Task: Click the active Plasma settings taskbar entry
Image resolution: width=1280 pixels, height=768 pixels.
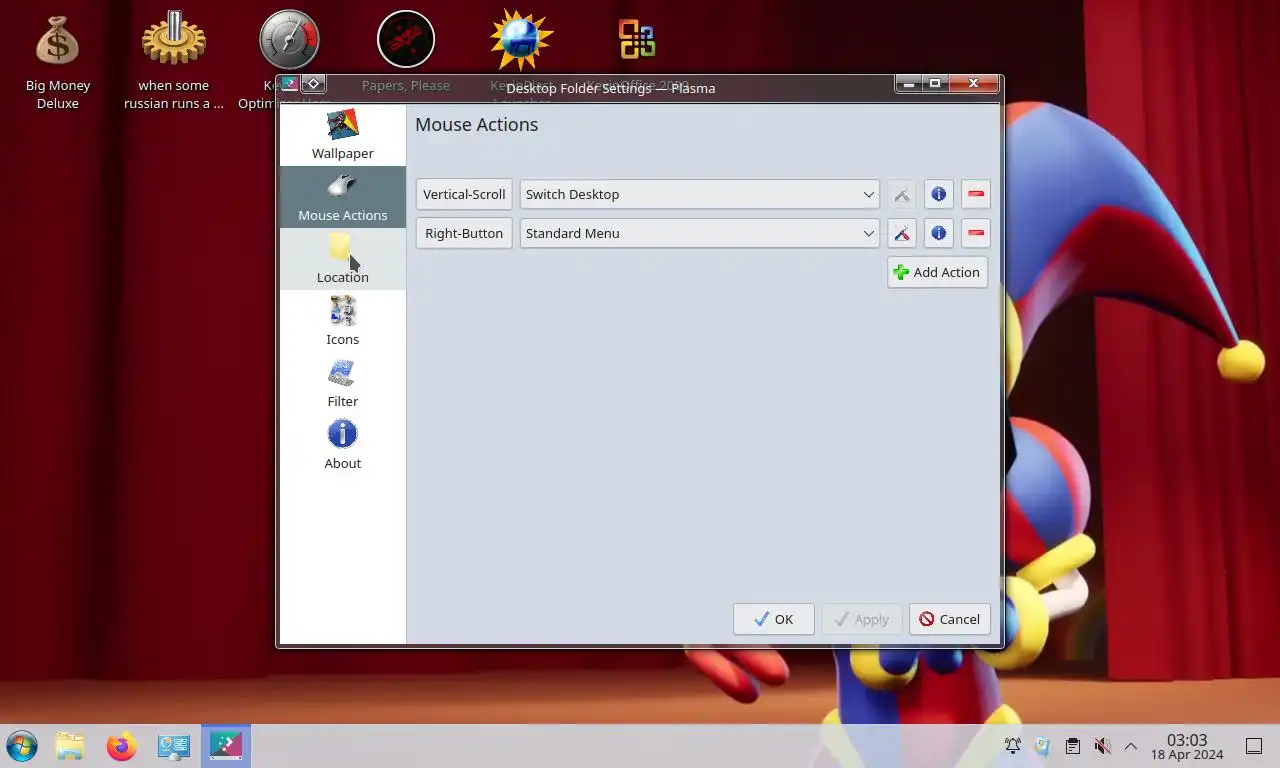Action: pyautogui.click(x=226, y=746)
